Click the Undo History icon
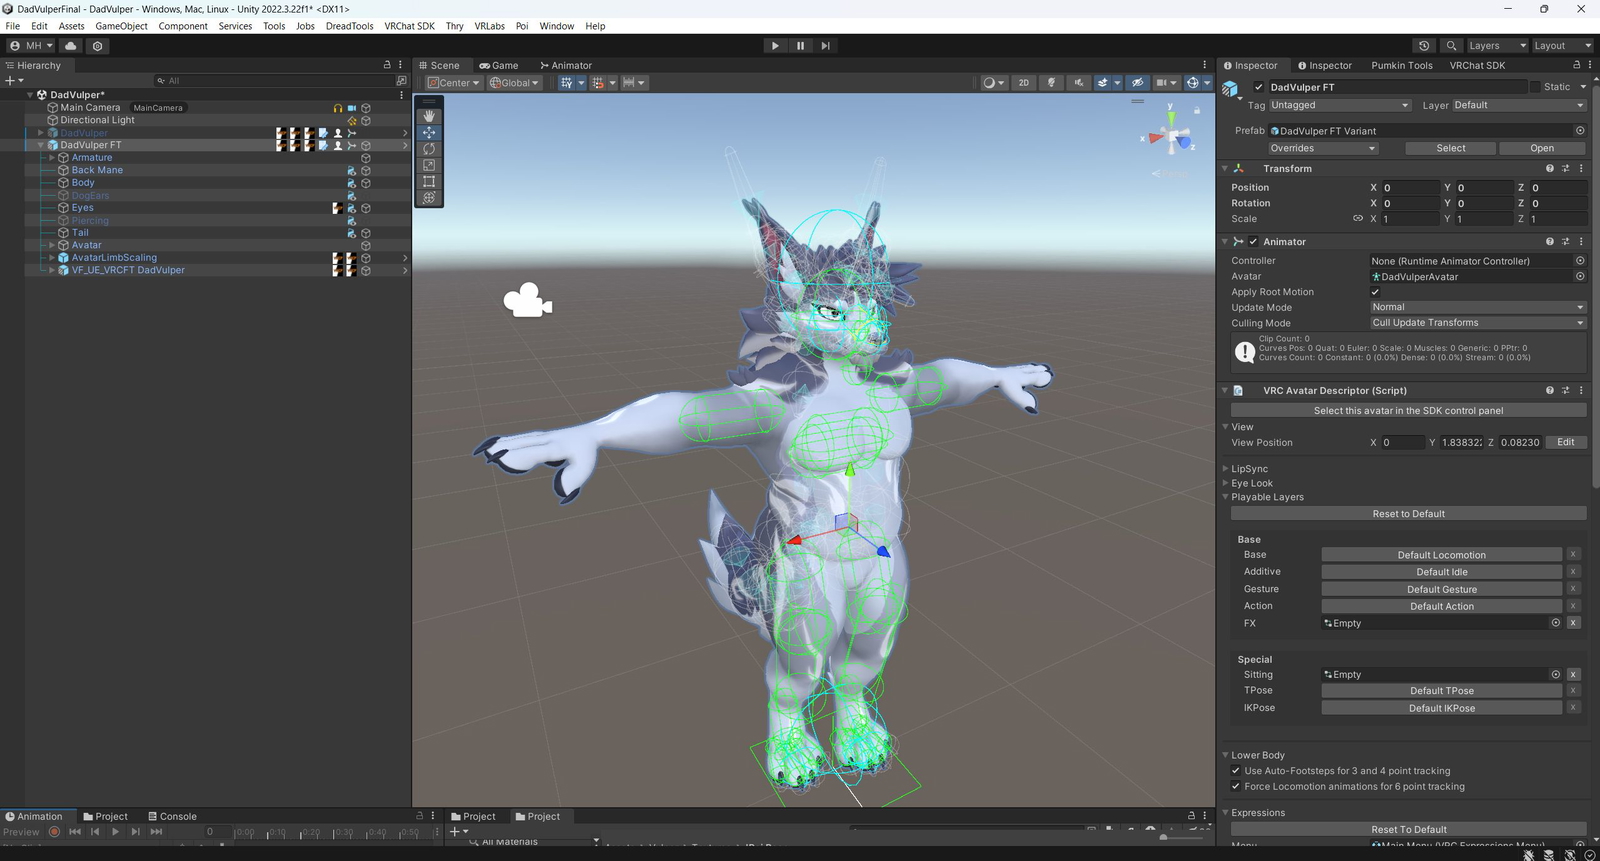 1424,46
